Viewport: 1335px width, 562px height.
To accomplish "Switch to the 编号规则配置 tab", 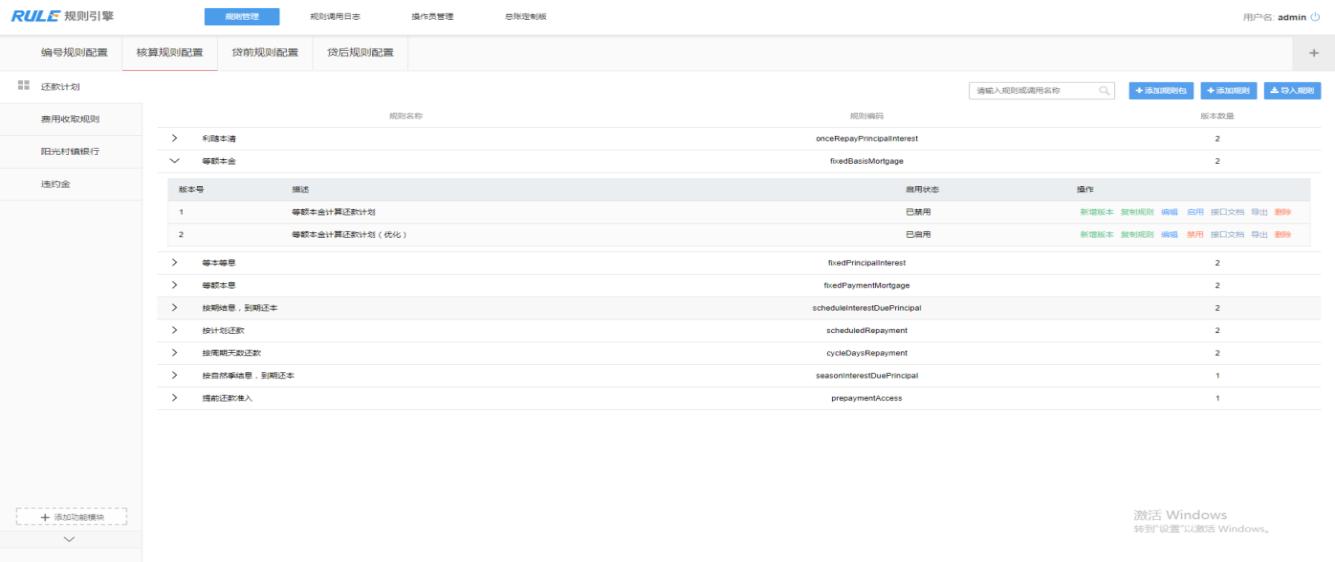I will tap(74, 53).
